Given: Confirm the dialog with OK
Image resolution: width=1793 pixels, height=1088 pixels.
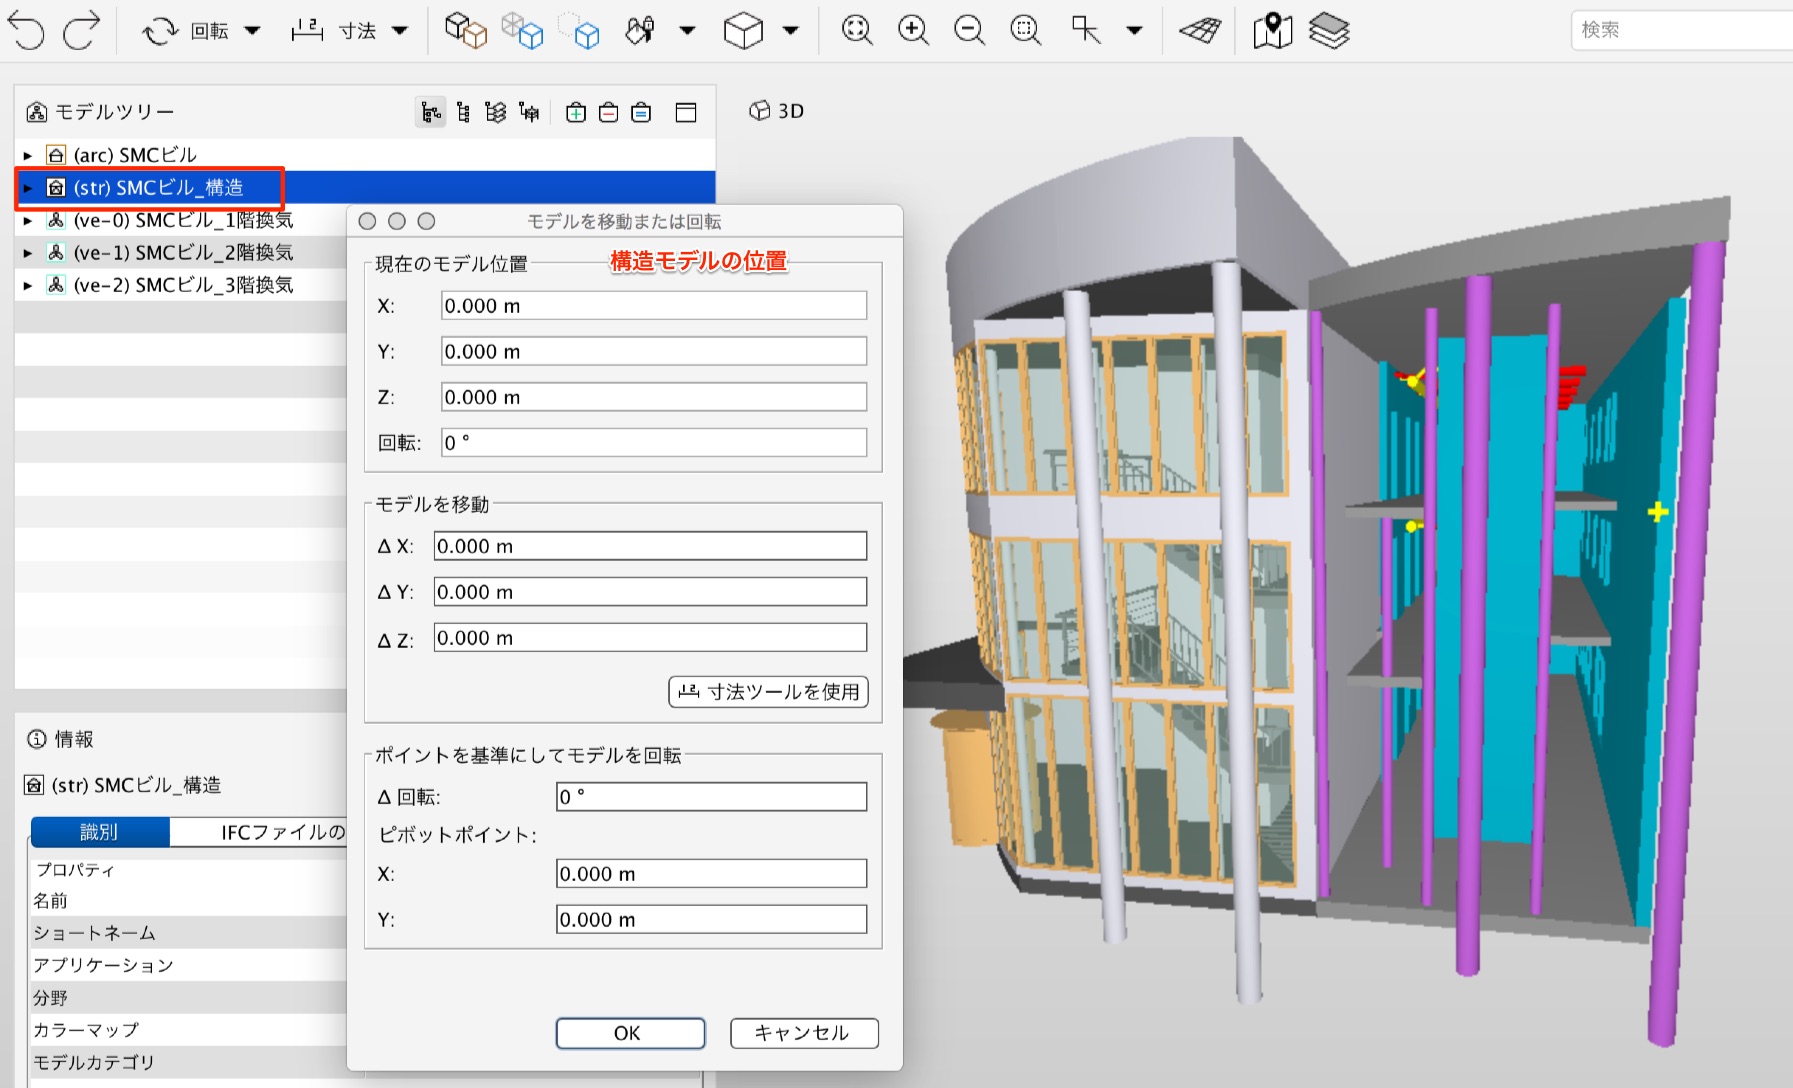Looking at the screenshot, I should [x=630, y=1033].
